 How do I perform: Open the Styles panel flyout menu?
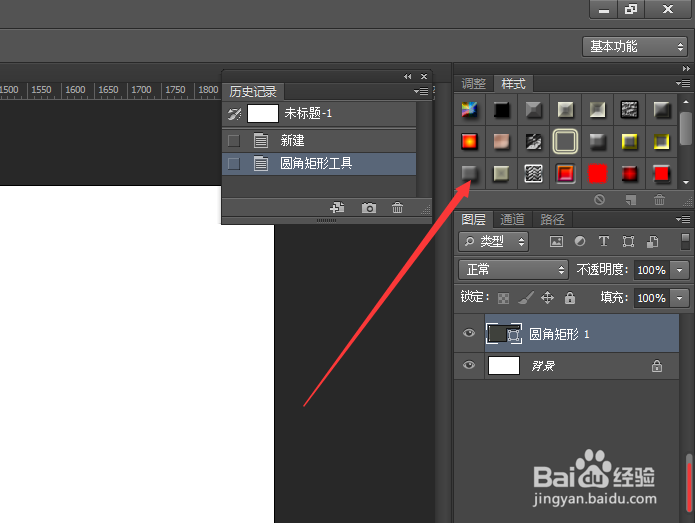(x=683, y=83)
